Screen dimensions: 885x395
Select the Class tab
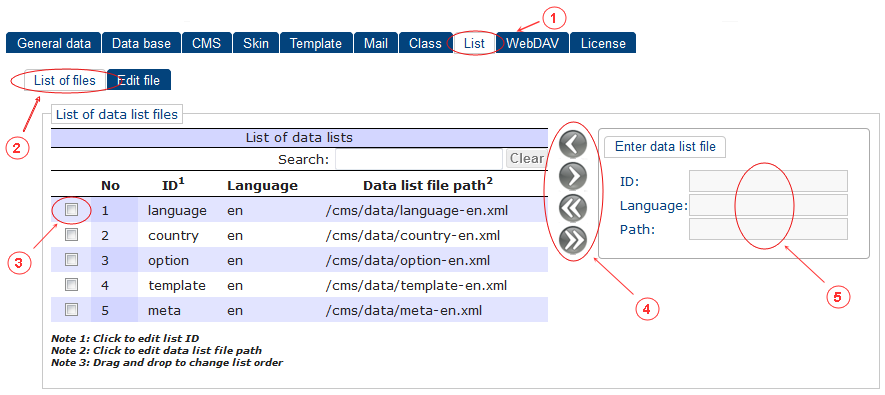coord(426,43)
